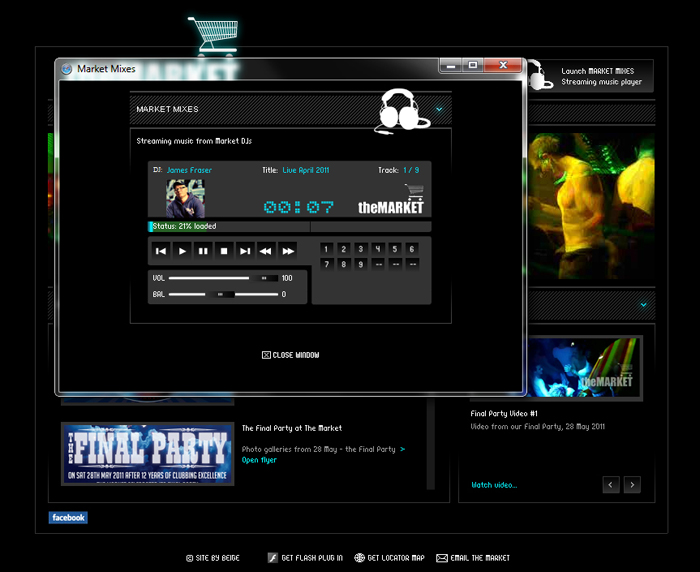The image size is (700, 572).
Task: Select track number 3
Action: click(361, 249)
